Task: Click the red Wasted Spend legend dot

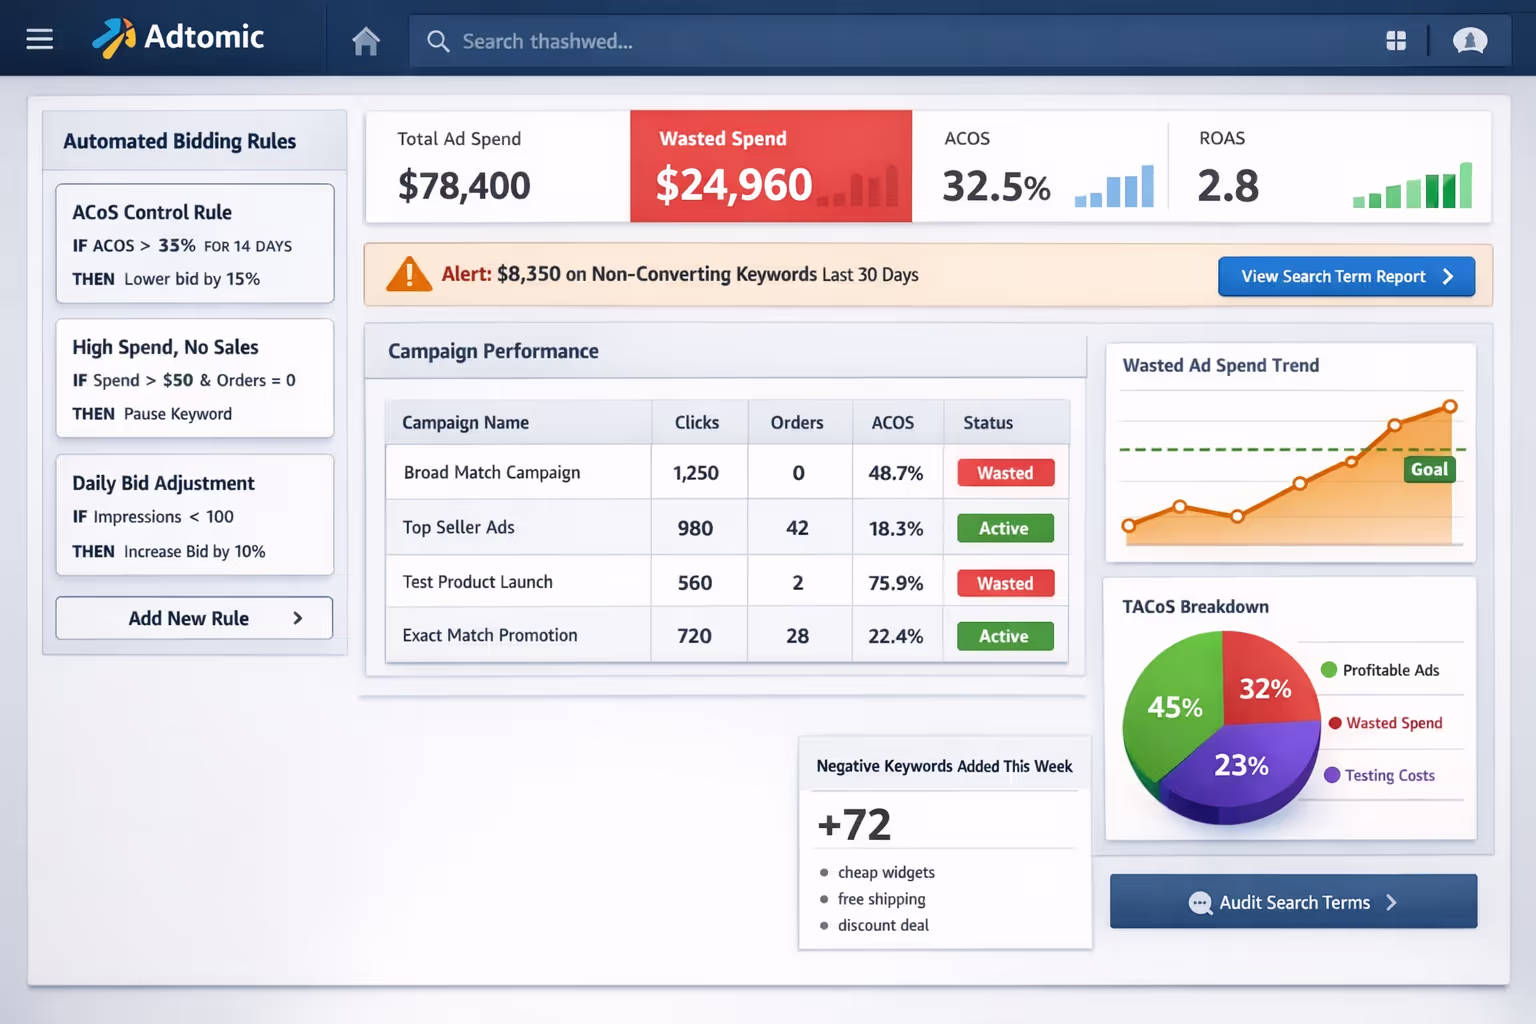Action: 1335,723
